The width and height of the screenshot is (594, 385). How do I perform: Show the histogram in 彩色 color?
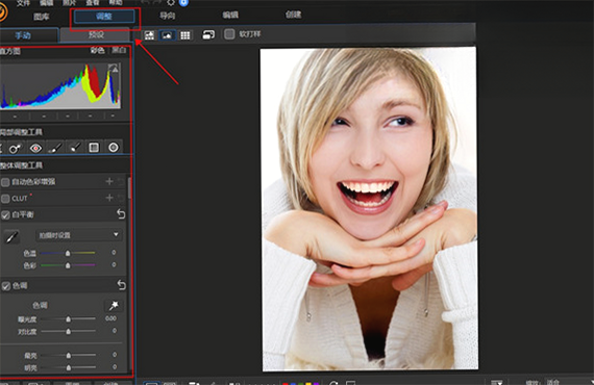pos(97,50)
